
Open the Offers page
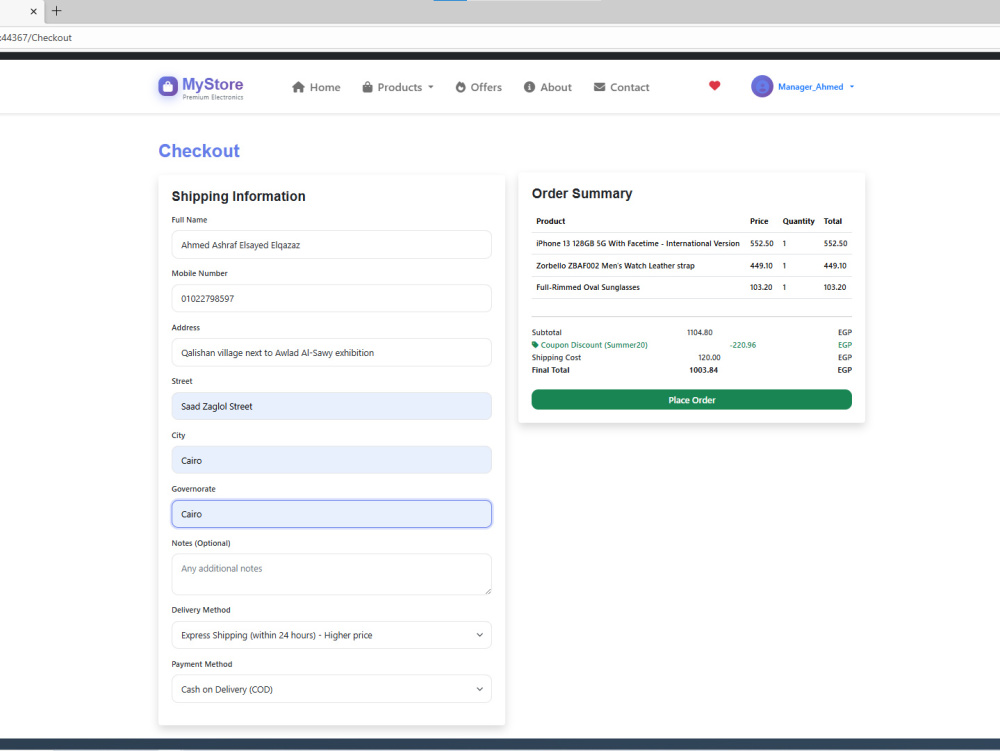(479, 87)
